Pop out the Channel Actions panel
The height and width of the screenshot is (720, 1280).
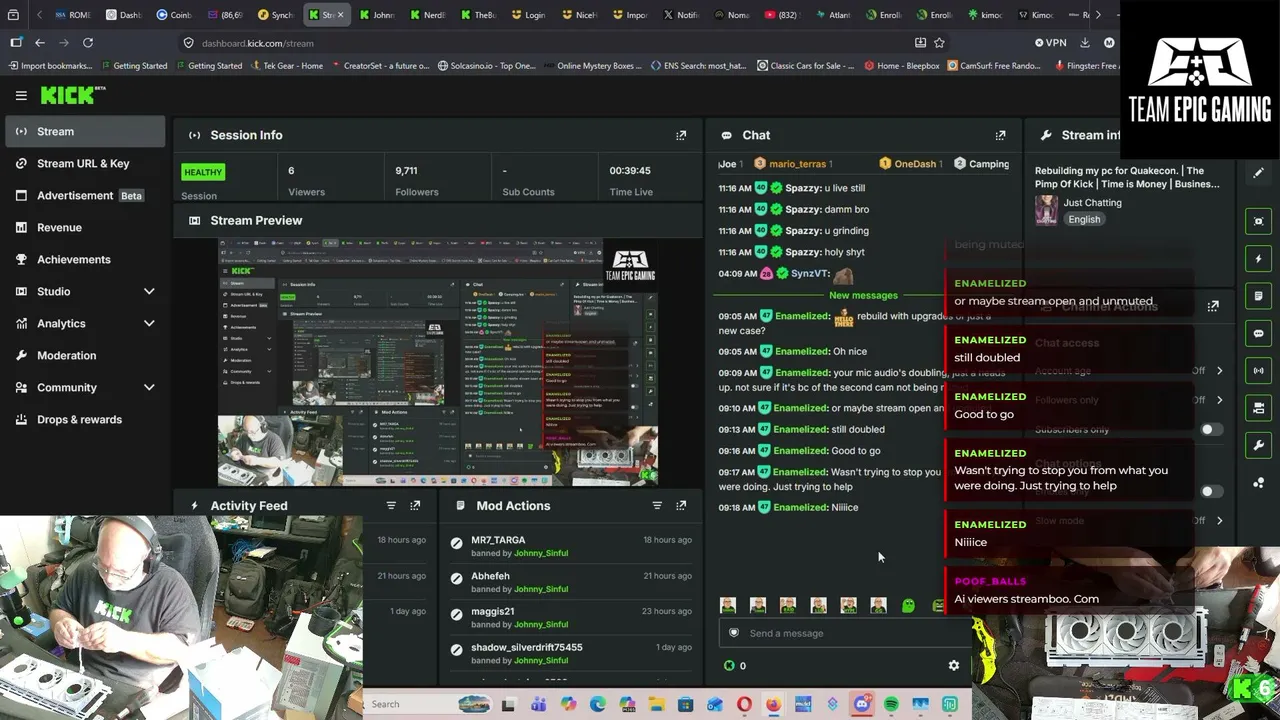pos(1213,306)
